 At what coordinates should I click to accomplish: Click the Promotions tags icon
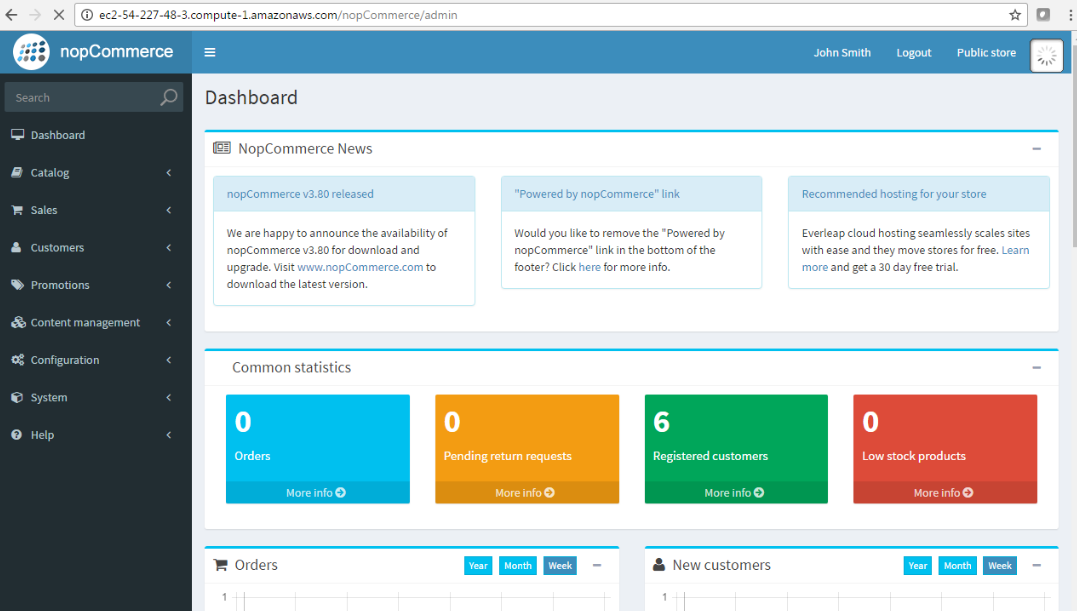(17, 284)
